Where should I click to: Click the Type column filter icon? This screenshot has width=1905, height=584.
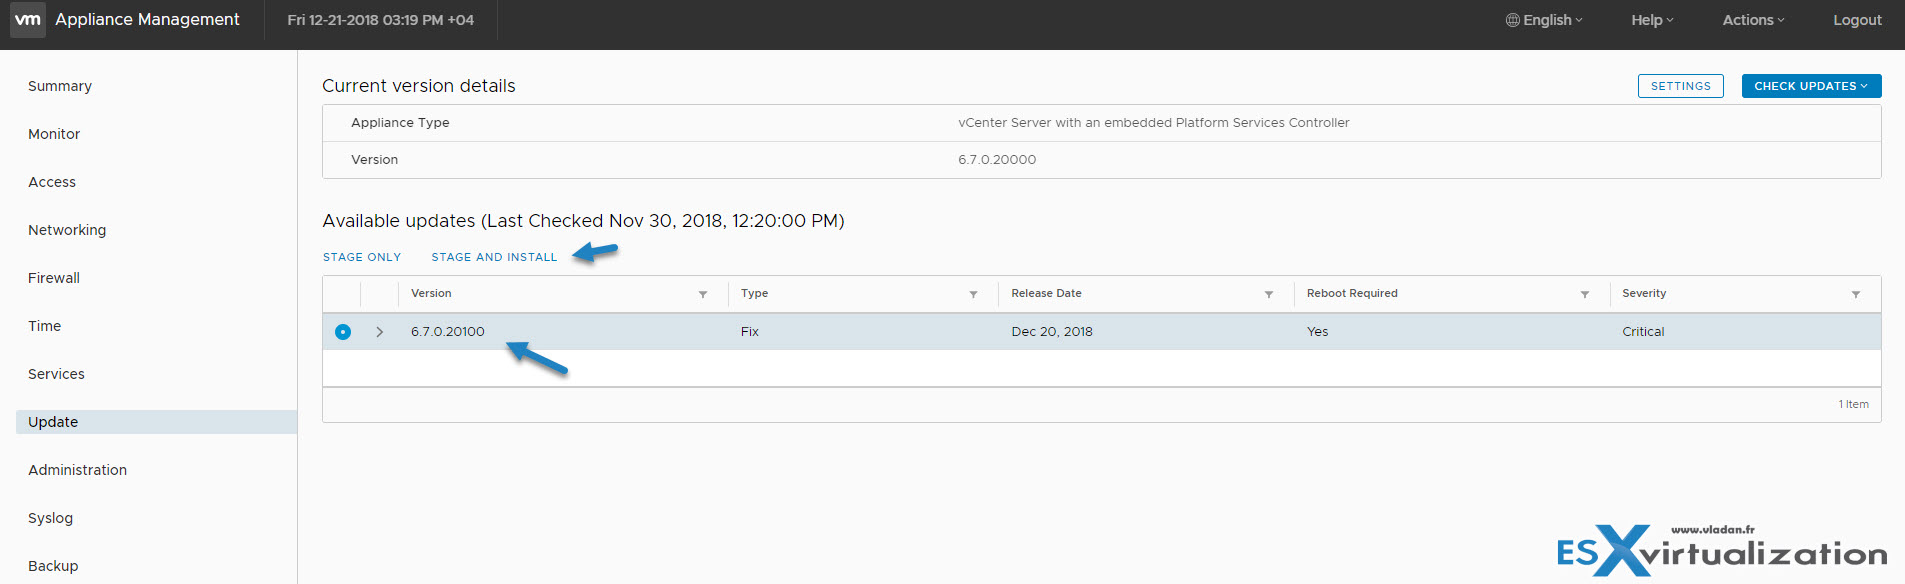973,294
